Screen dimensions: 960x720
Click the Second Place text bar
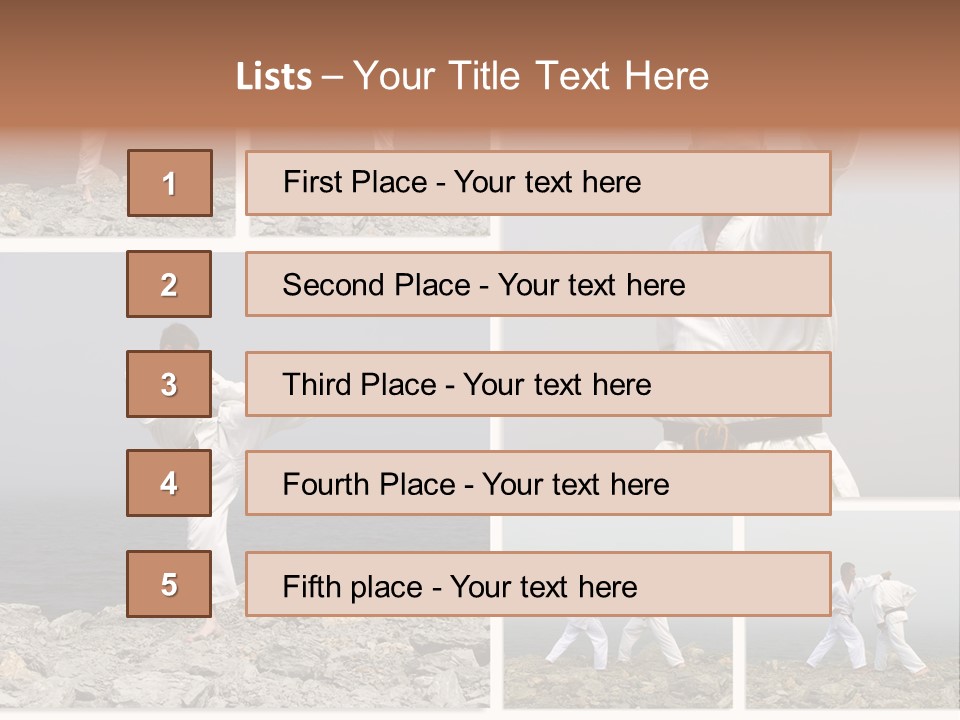[x=538, y=284]
